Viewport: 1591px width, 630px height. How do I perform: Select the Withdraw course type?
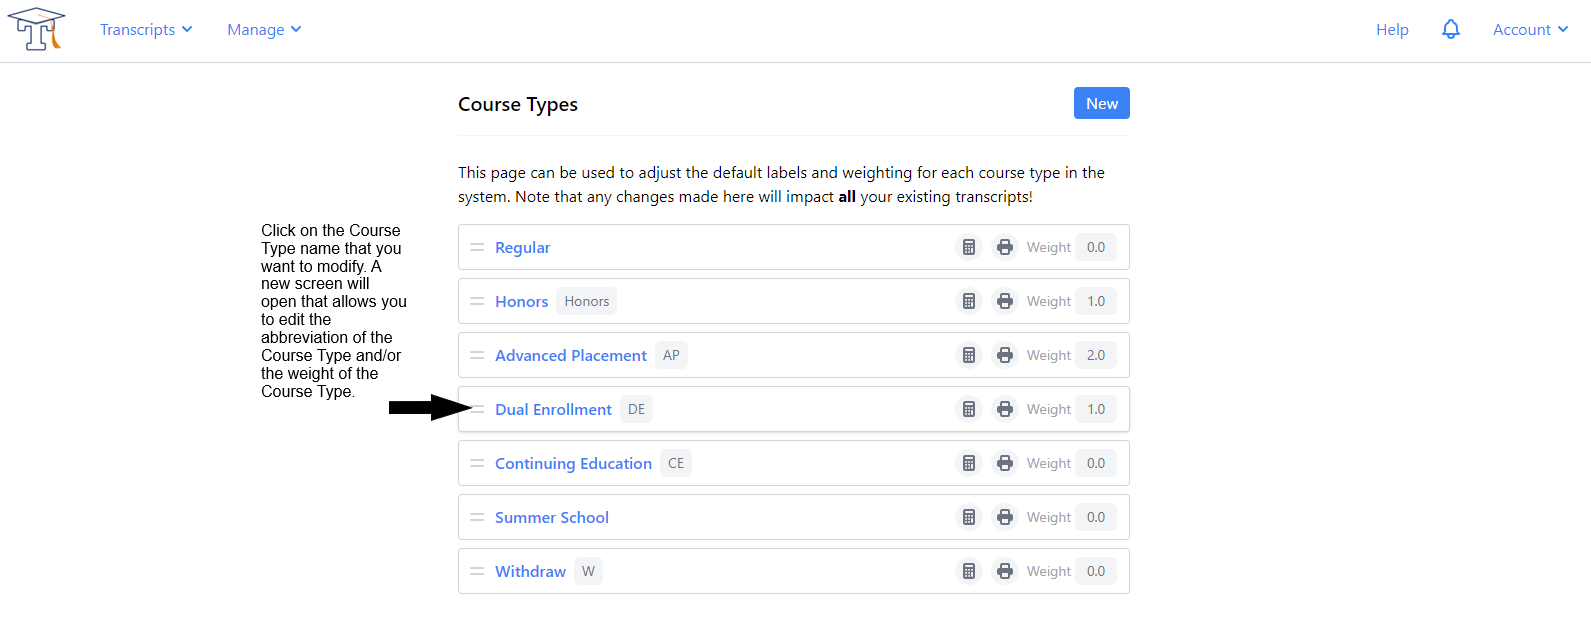pos(530,571)
